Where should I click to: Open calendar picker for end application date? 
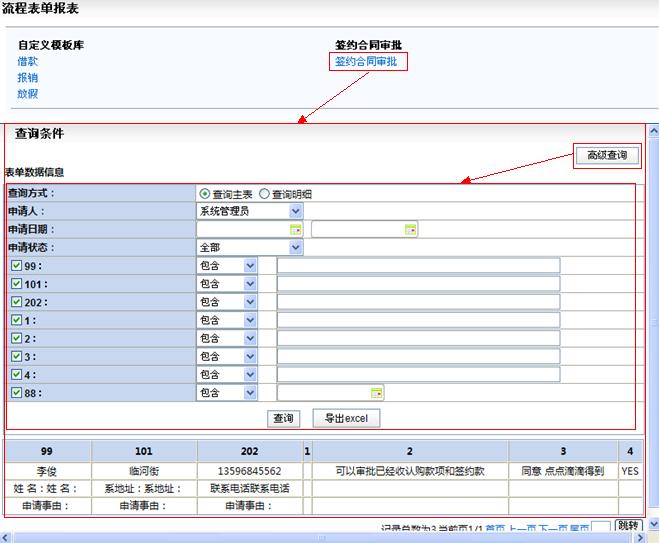pyautogui.click(x=410, y=230)
